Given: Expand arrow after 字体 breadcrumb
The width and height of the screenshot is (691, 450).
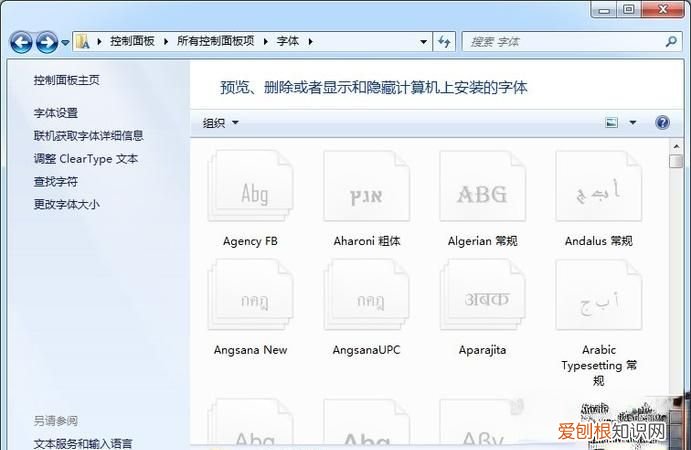Looking at the screenshot, I should pyautogui.click(x=311, y=41).
